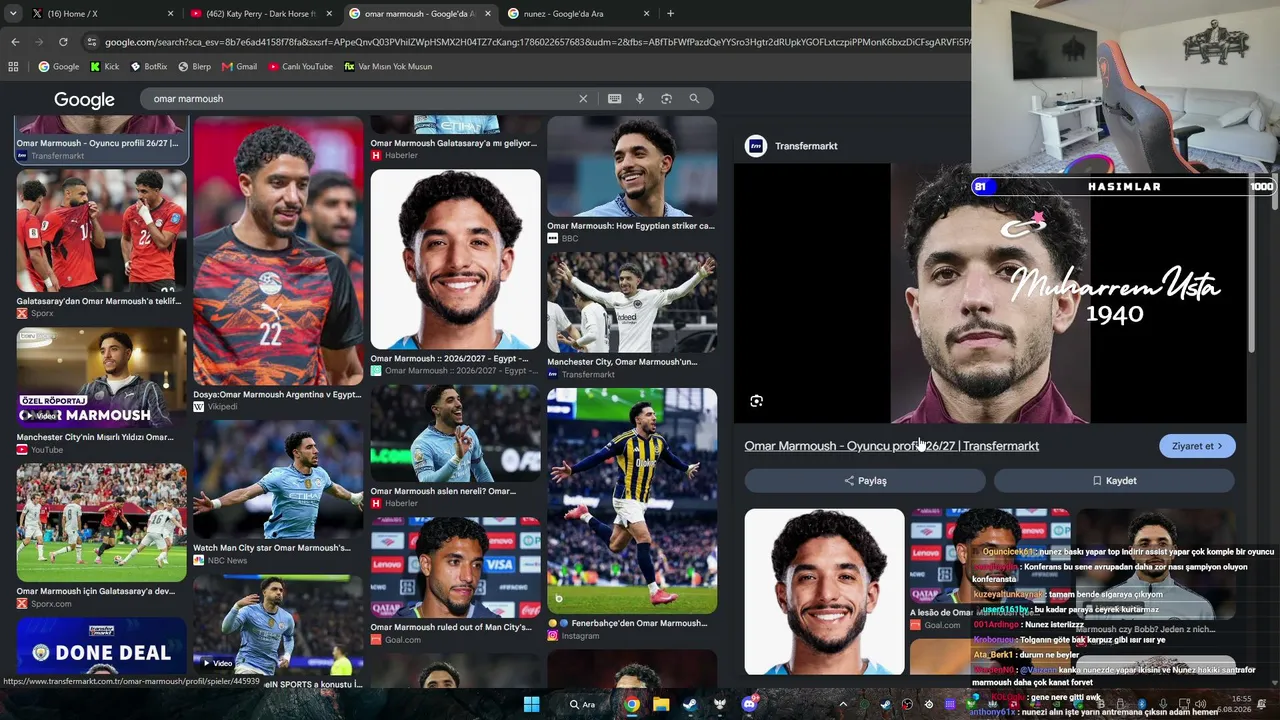The height and width of the screenshot is (720, 1280).
Task: Open the Kick bookmark
Action: (x=104, y=67)
